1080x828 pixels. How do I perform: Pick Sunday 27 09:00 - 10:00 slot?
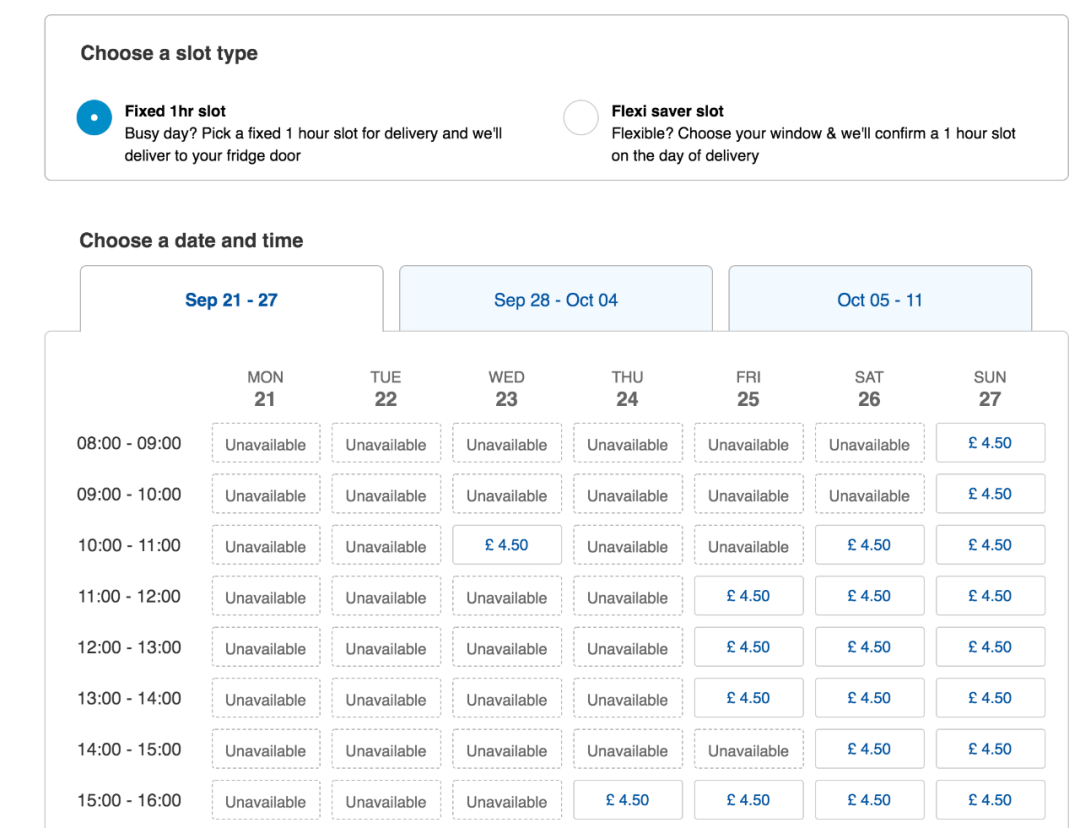pyautogui.click(x=990, y=494)
